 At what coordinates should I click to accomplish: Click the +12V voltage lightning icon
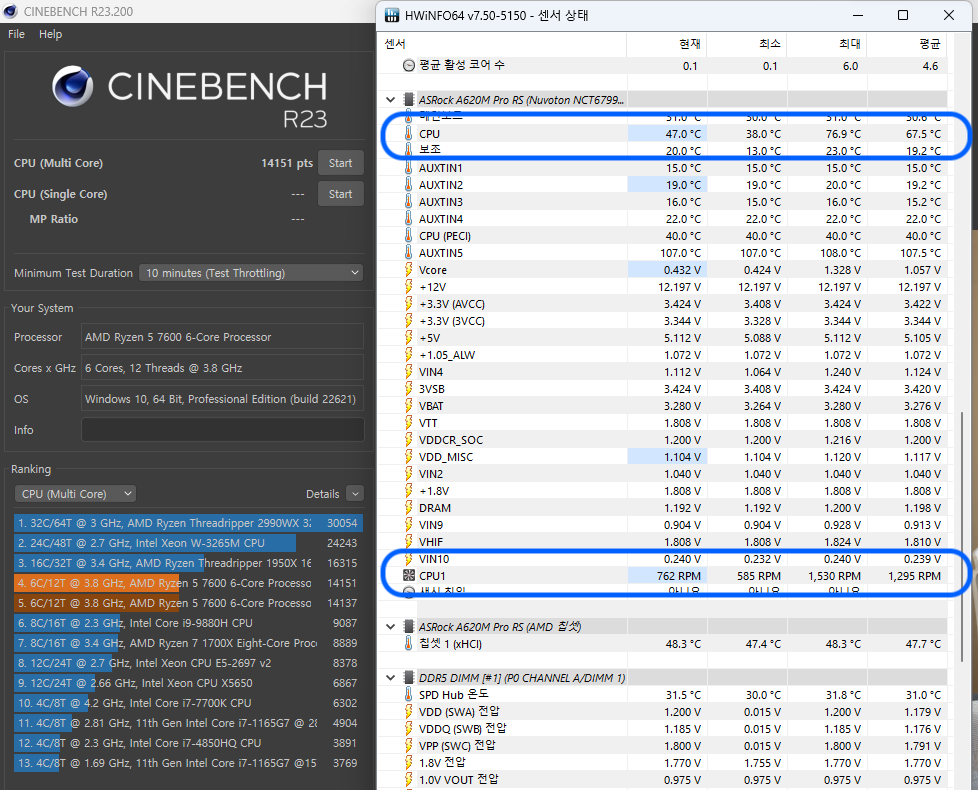(409, 287)
